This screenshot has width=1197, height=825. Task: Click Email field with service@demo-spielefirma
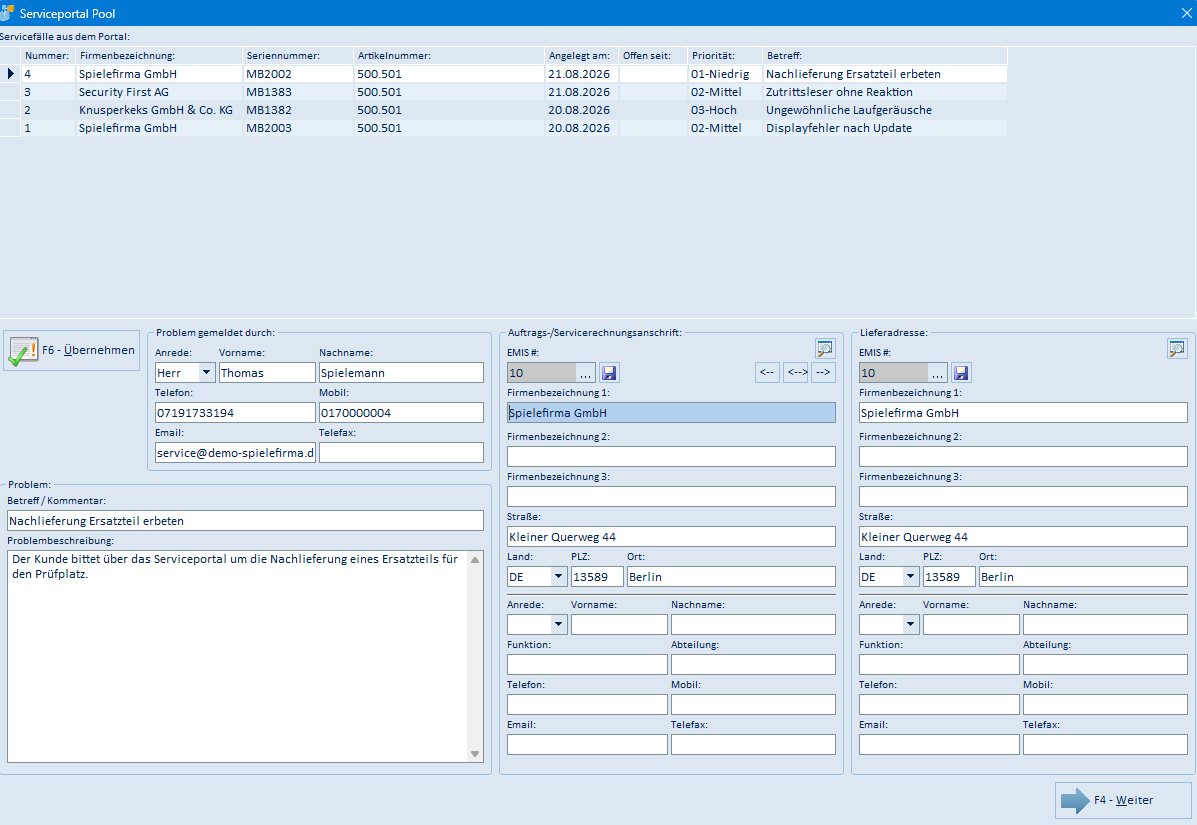click(235, 453)
